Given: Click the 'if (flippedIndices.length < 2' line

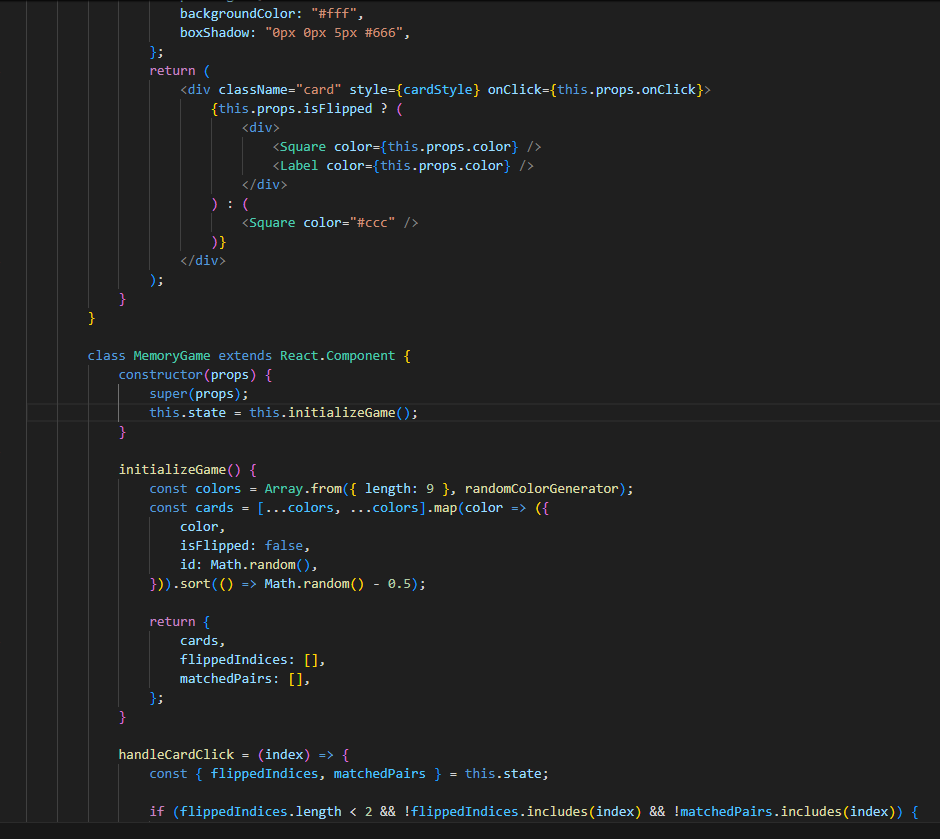Looking at the screenshot, I should [x=534, y=812].
